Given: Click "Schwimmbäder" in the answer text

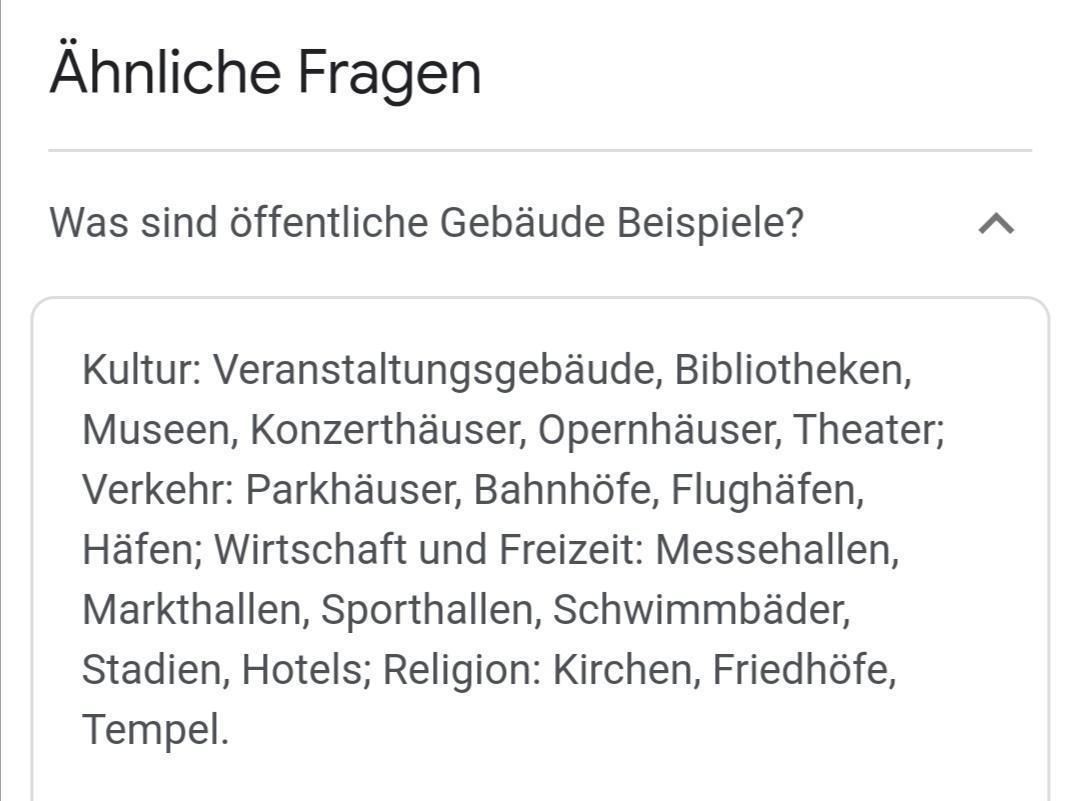Looking at the screenshot, I should [698, 610].
